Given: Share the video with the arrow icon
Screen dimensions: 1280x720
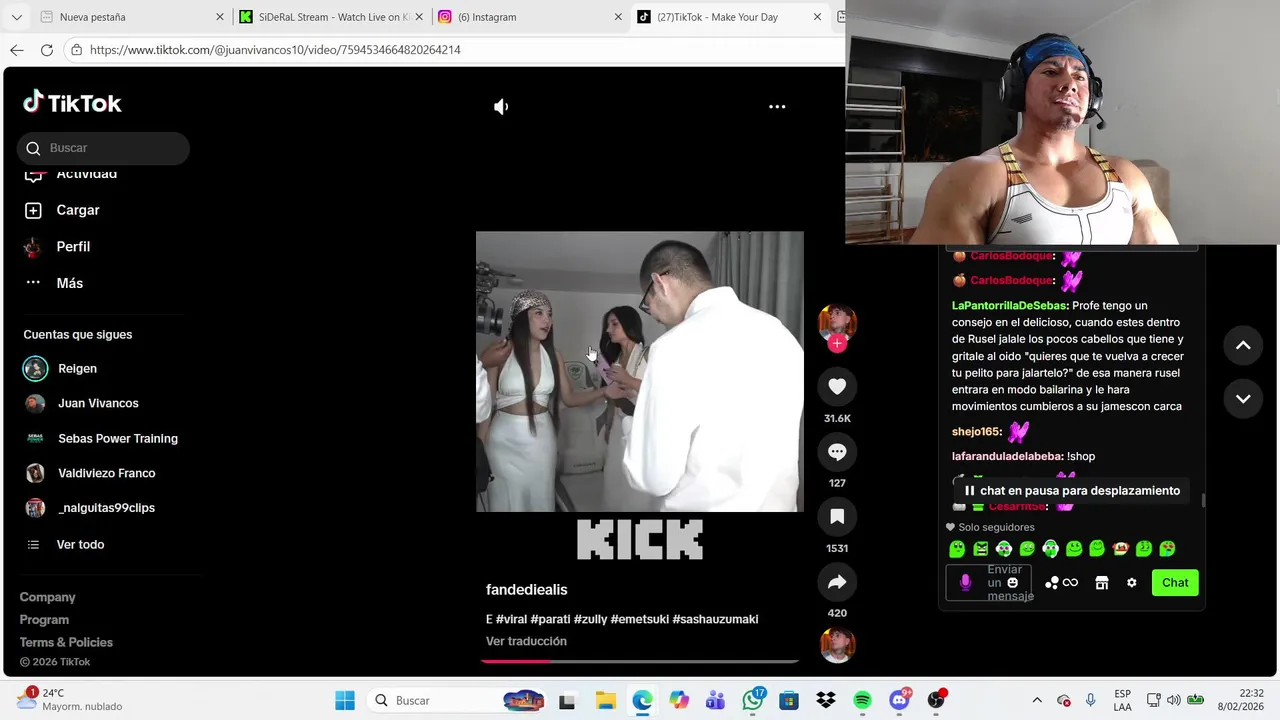Looking at the screenshot, I should 837,582.
